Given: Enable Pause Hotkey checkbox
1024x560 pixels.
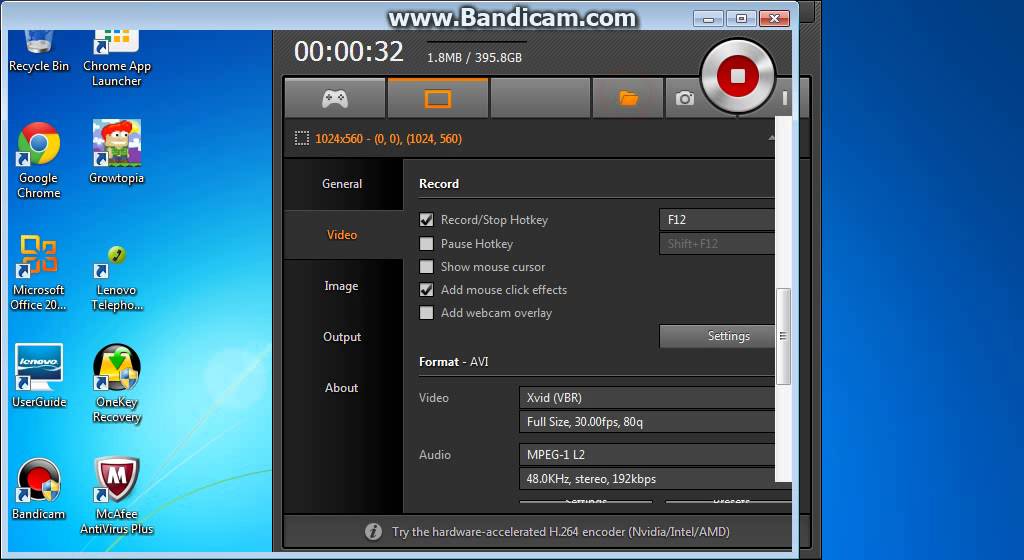Looking at the screenshot, I should [426, 243].
